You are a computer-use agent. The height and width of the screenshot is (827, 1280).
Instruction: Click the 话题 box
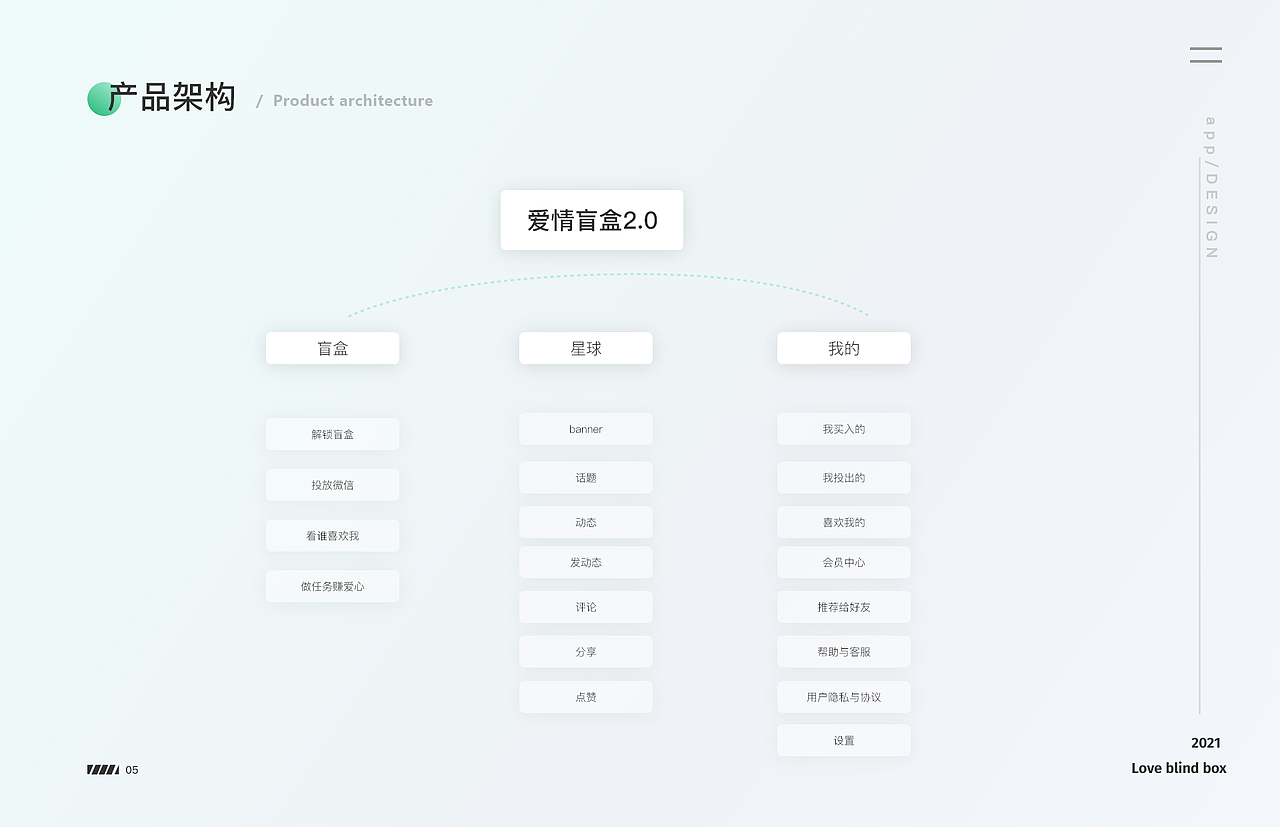click(586, 477)
